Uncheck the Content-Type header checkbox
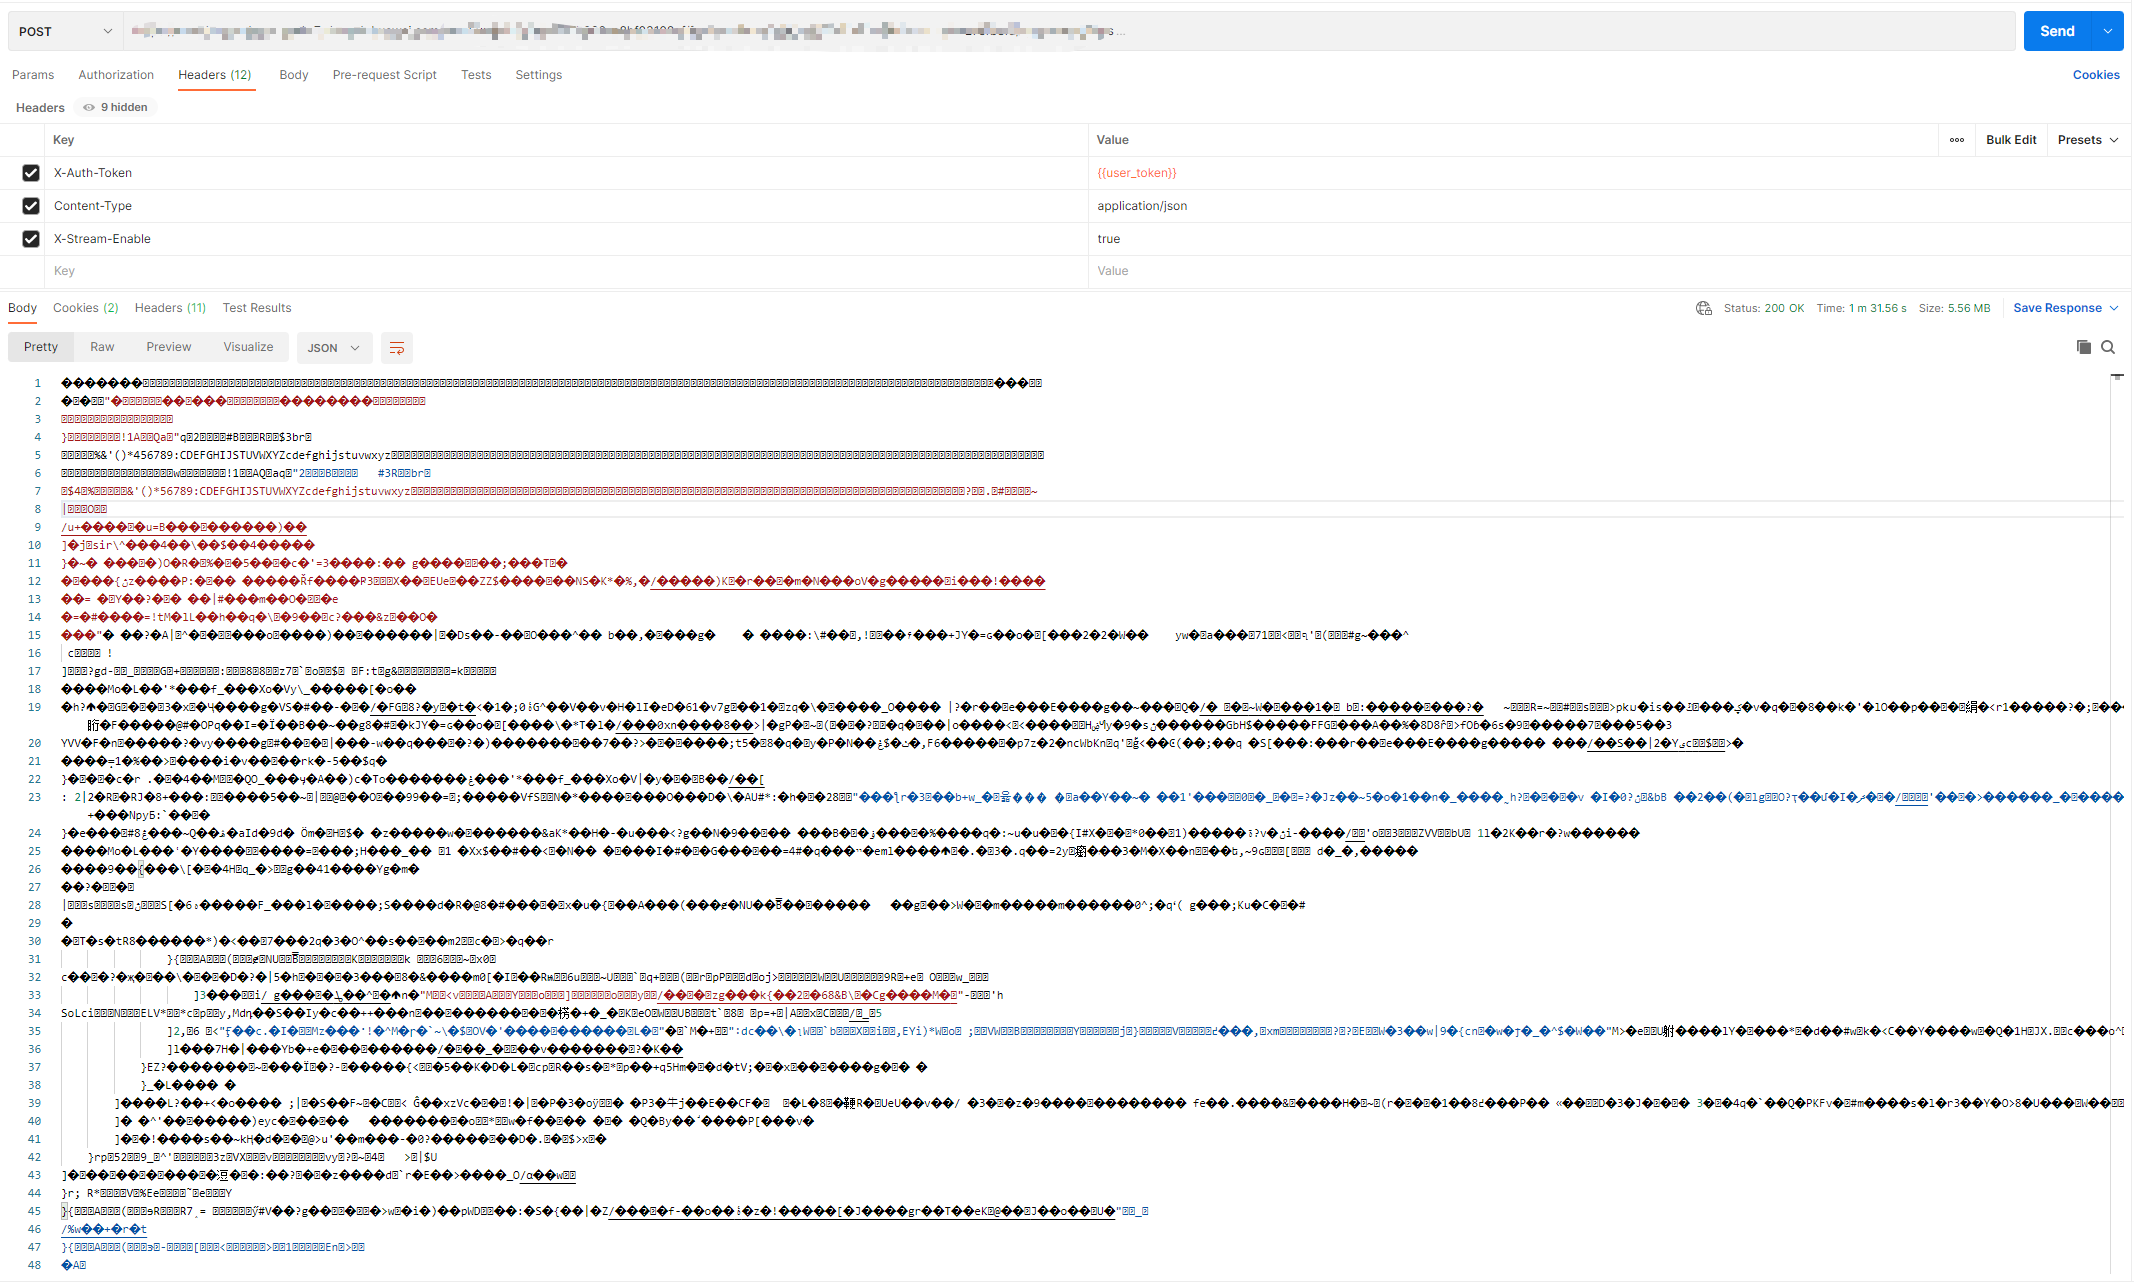The height and width of the screenshot is (1282, 2134). (31, 206)
